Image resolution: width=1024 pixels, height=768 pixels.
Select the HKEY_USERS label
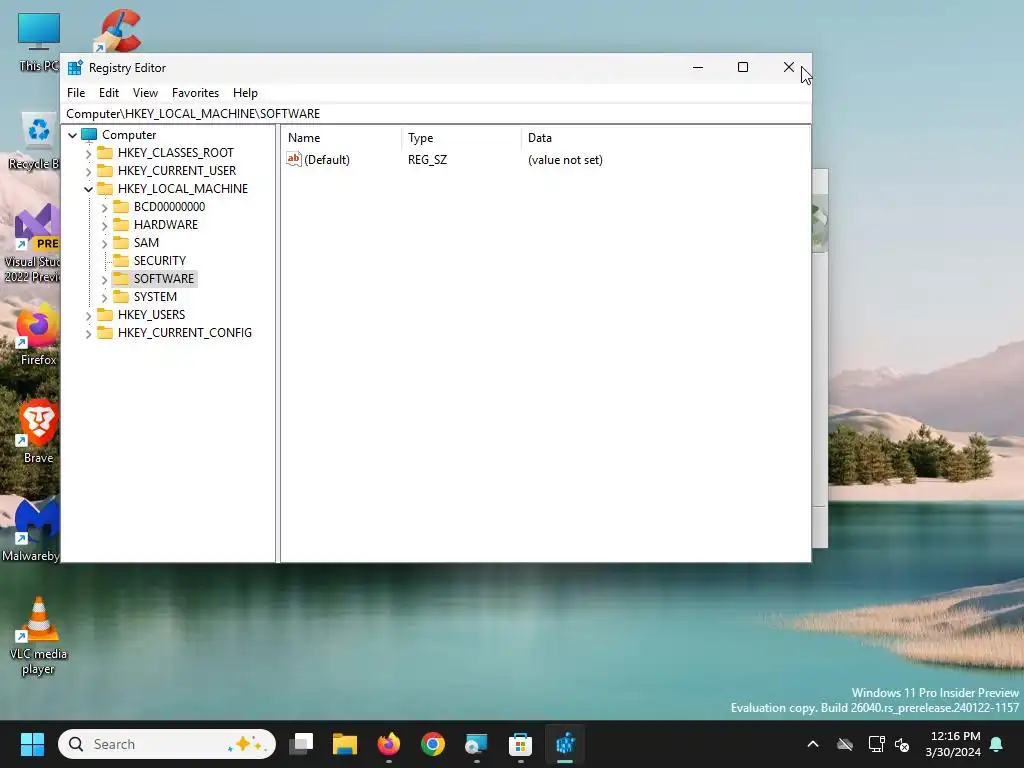click(x=152, y=315)
